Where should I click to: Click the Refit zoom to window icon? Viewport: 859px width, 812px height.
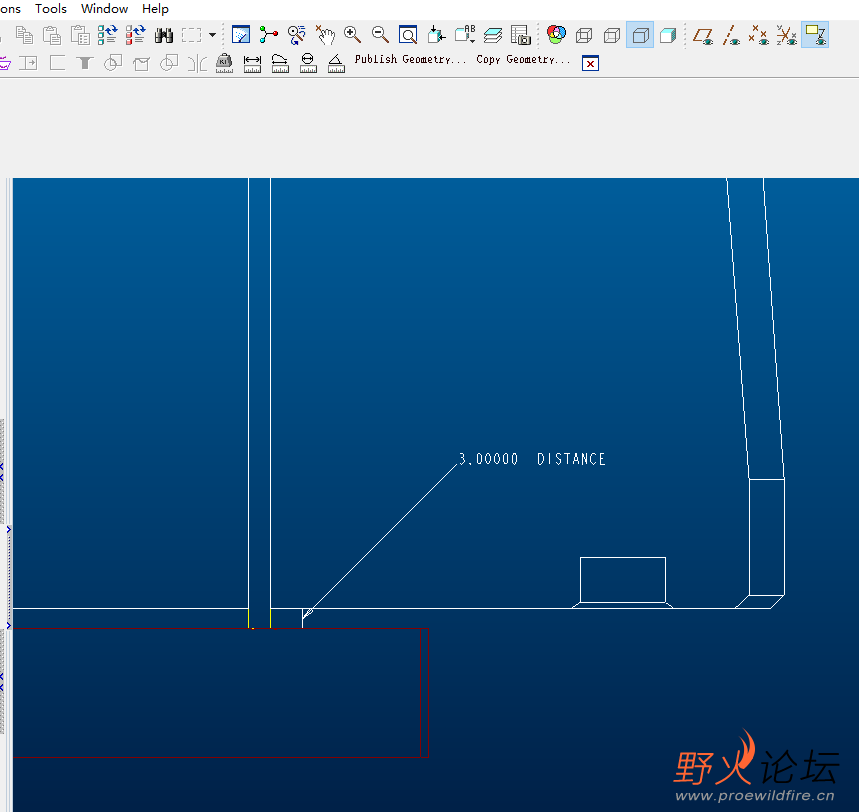coord(408,35)
